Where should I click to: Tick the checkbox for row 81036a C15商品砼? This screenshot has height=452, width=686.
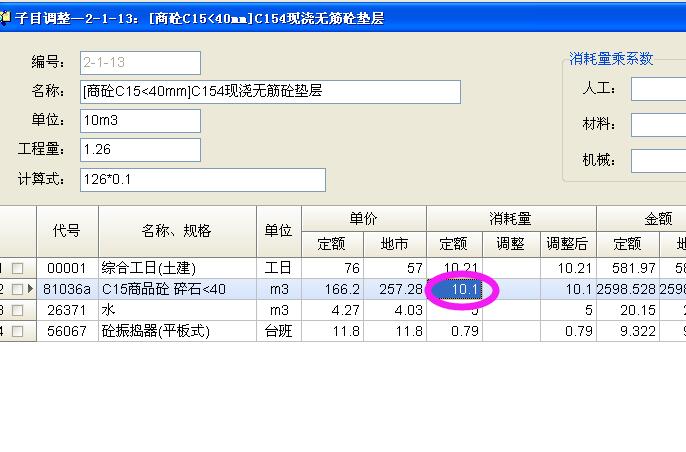(x=18, y=289)
